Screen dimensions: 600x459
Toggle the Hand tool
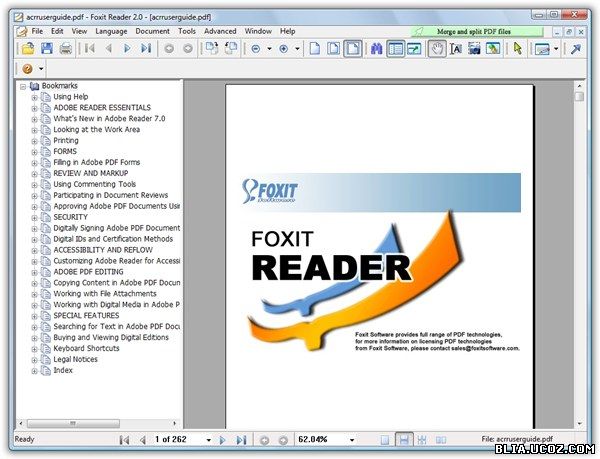[x=437, y=49]
